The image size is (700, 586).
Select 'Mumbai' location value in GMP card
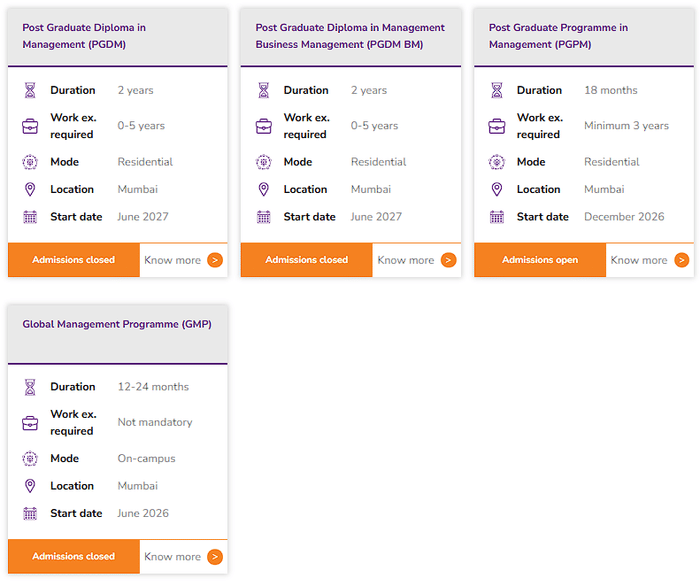click(x=138, y=486)
